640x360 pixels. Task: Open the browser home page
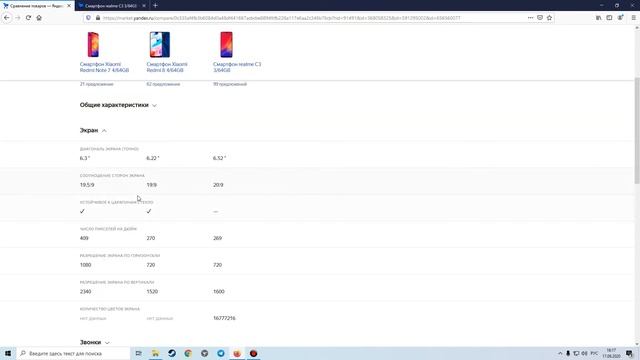point(39,18)
